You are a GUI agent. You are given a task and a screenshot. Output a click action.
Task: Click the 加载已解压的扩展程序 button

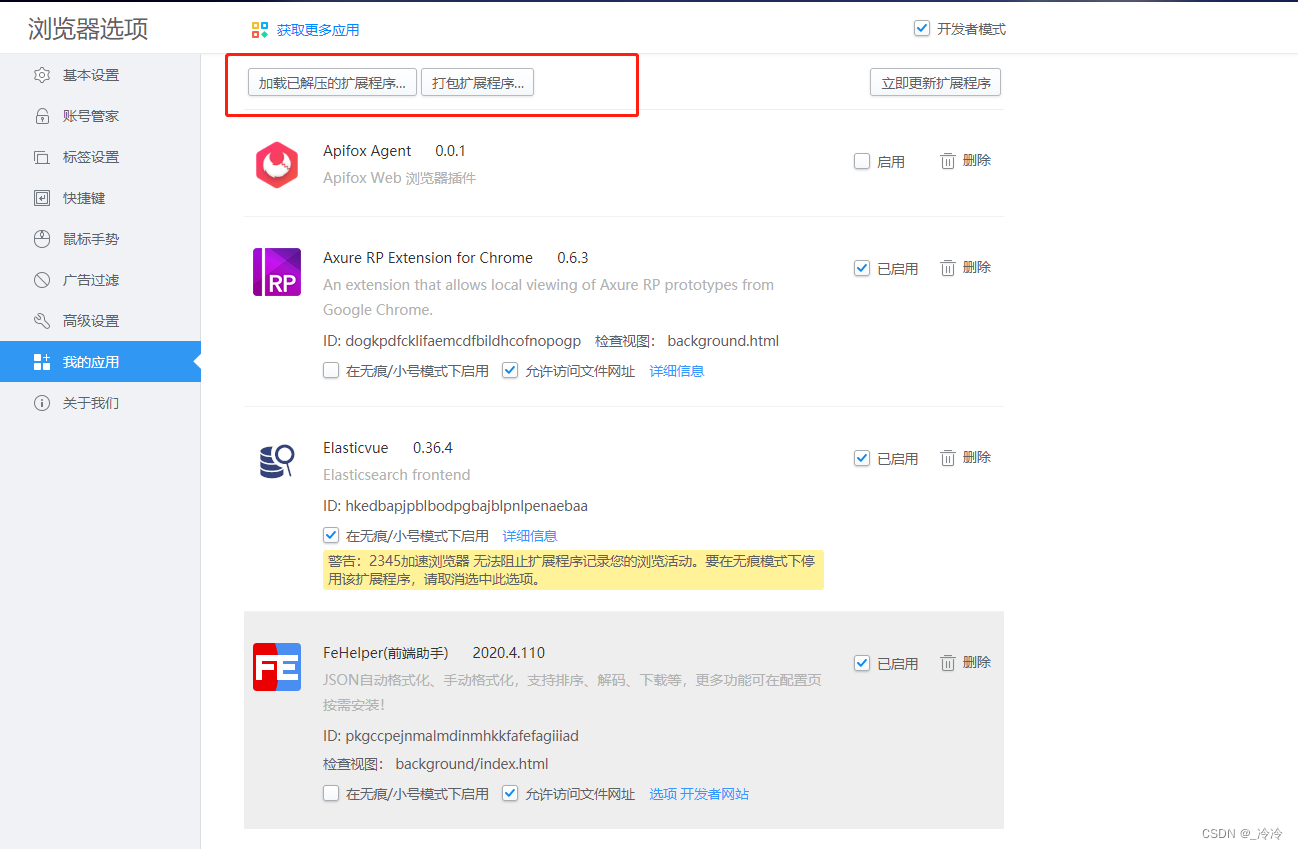click(x=332, y=82)
